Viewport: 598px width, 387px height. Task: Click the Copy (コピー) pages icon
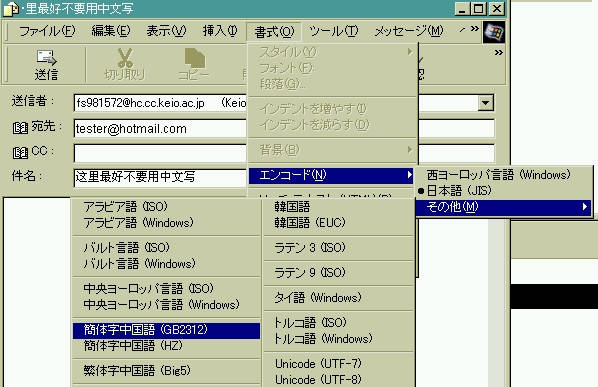195,58
